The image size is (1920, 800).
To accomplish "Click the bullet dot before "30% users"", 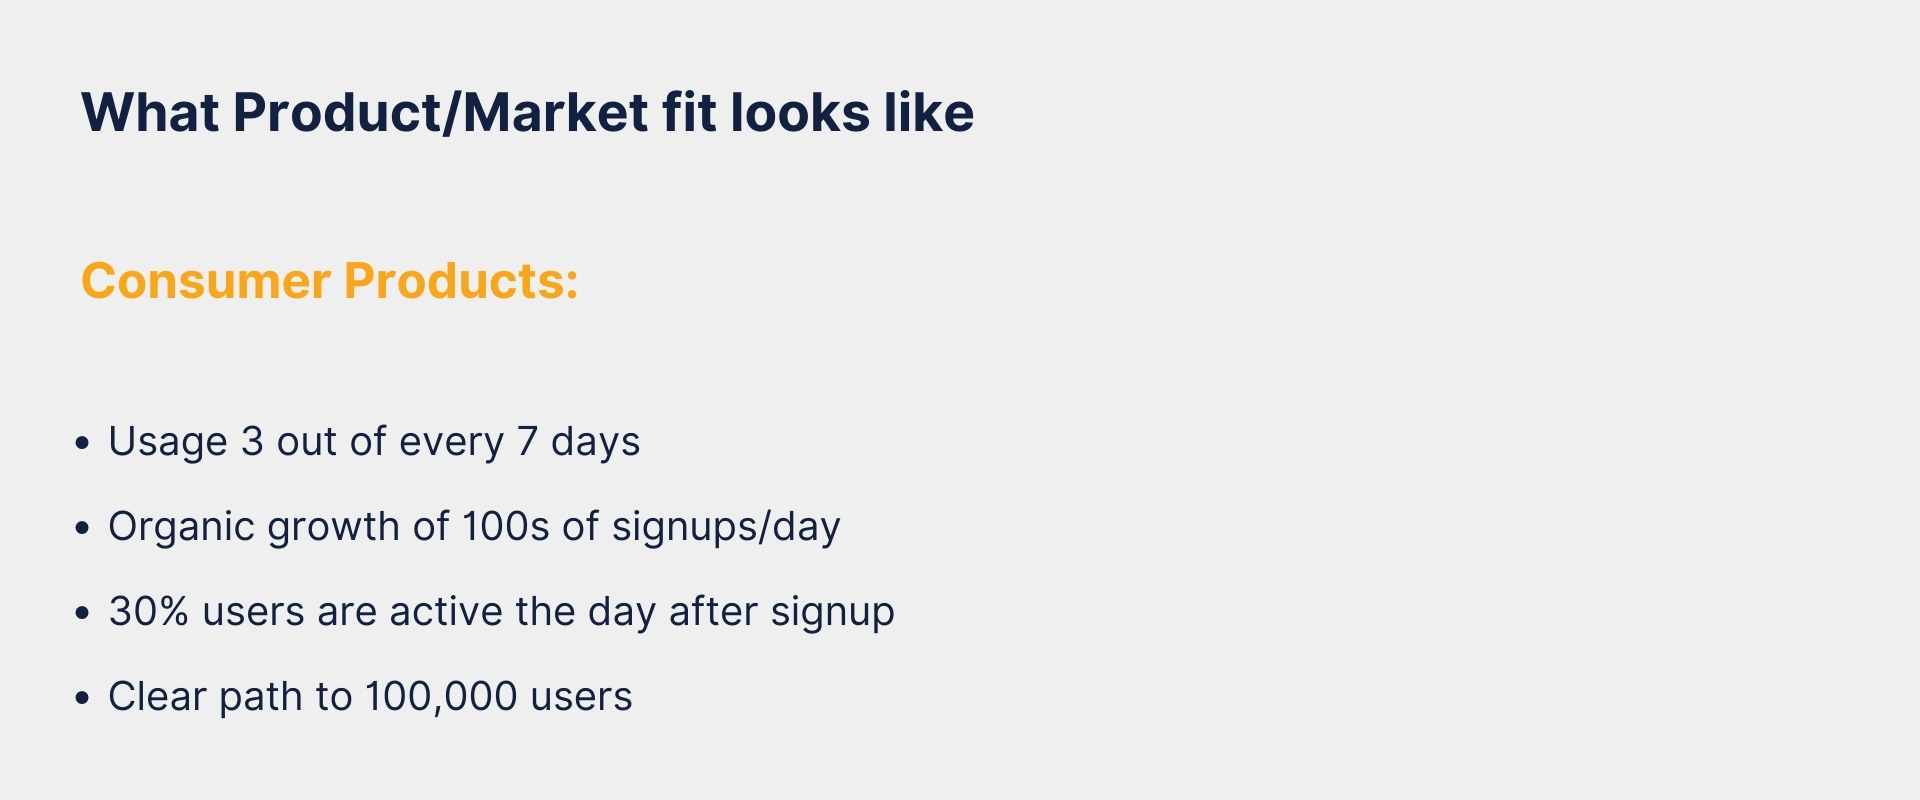I will (x=83, y=612).
